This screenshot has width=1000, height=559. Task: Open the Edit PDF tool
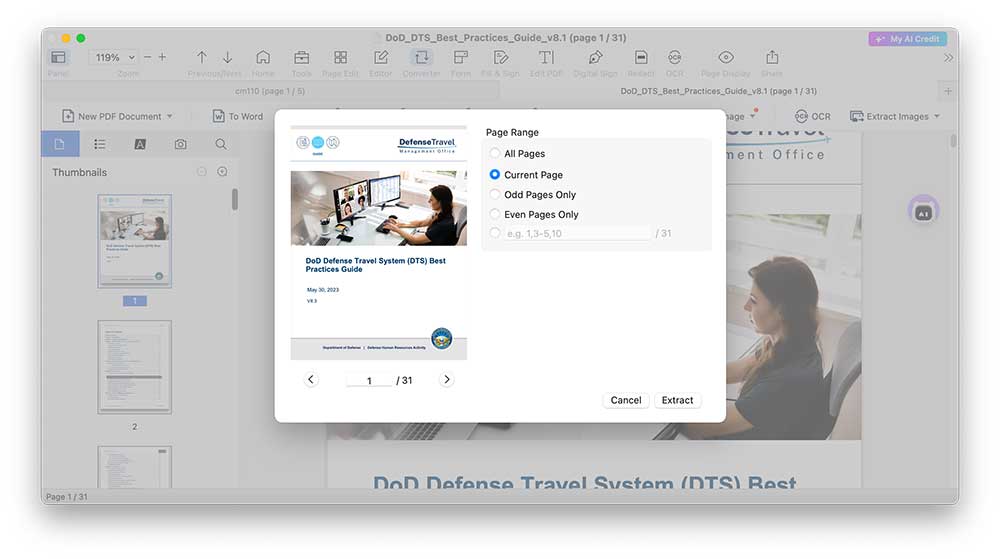click(x=546, y=57)
